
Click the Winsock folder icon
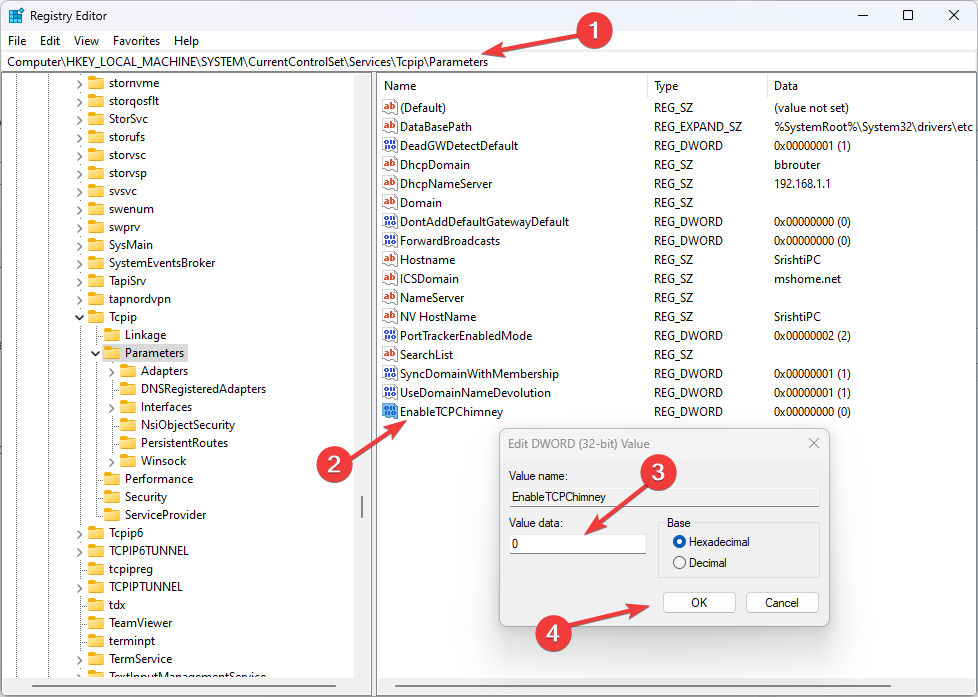[128, 461]
